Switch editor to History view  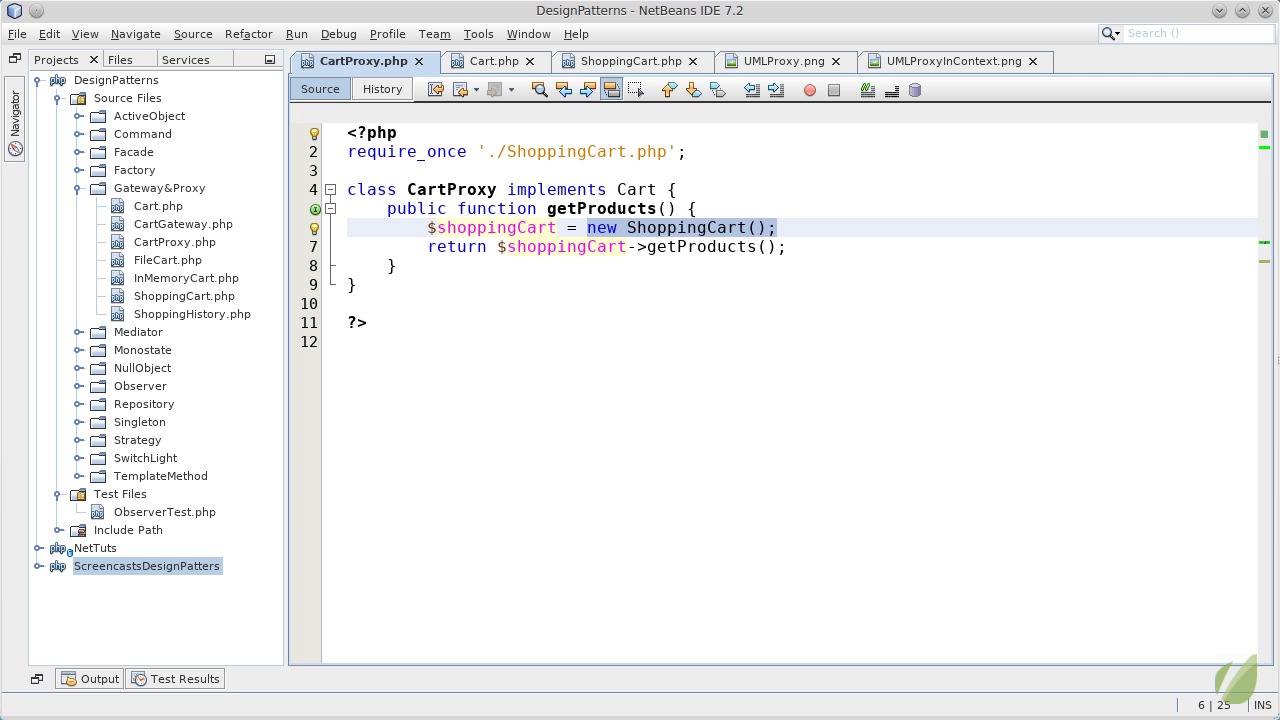(382, 89)
